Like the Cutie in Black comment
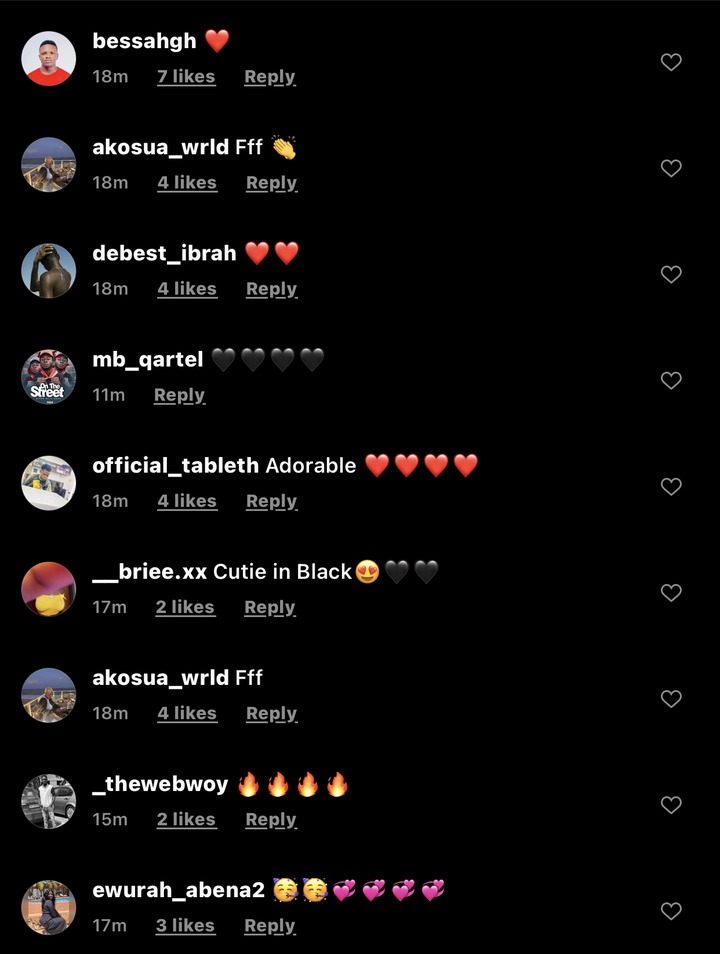The width and height of the screenshot is (720, 954). 671,592
